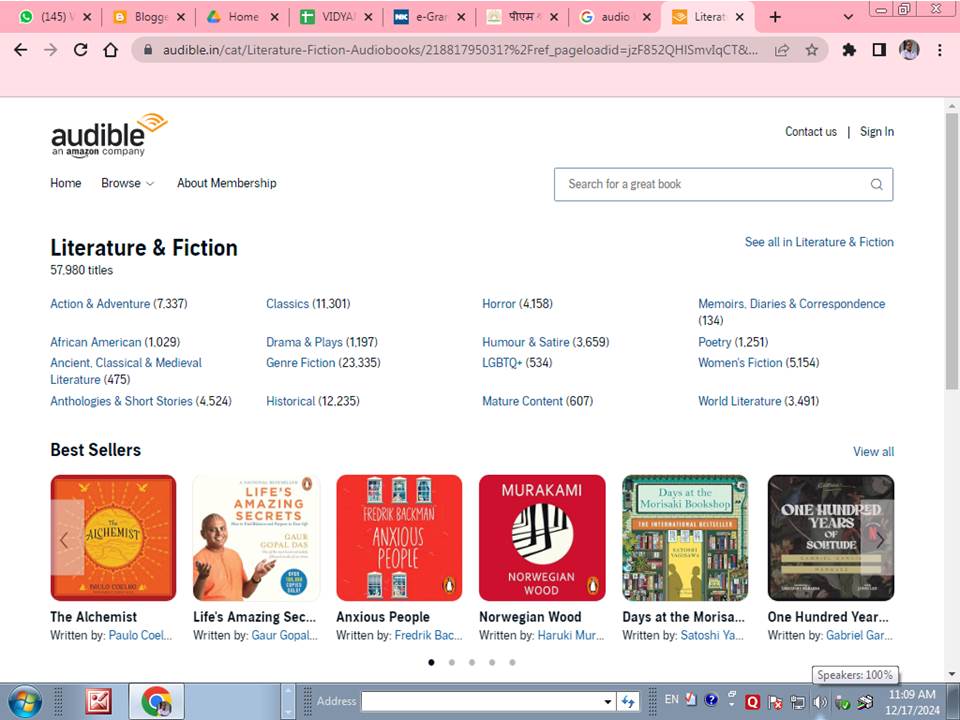Select the fifth carousel page dot
Image resolution: width=960 pixels, height=720 pixels.
tap(512, 662)
